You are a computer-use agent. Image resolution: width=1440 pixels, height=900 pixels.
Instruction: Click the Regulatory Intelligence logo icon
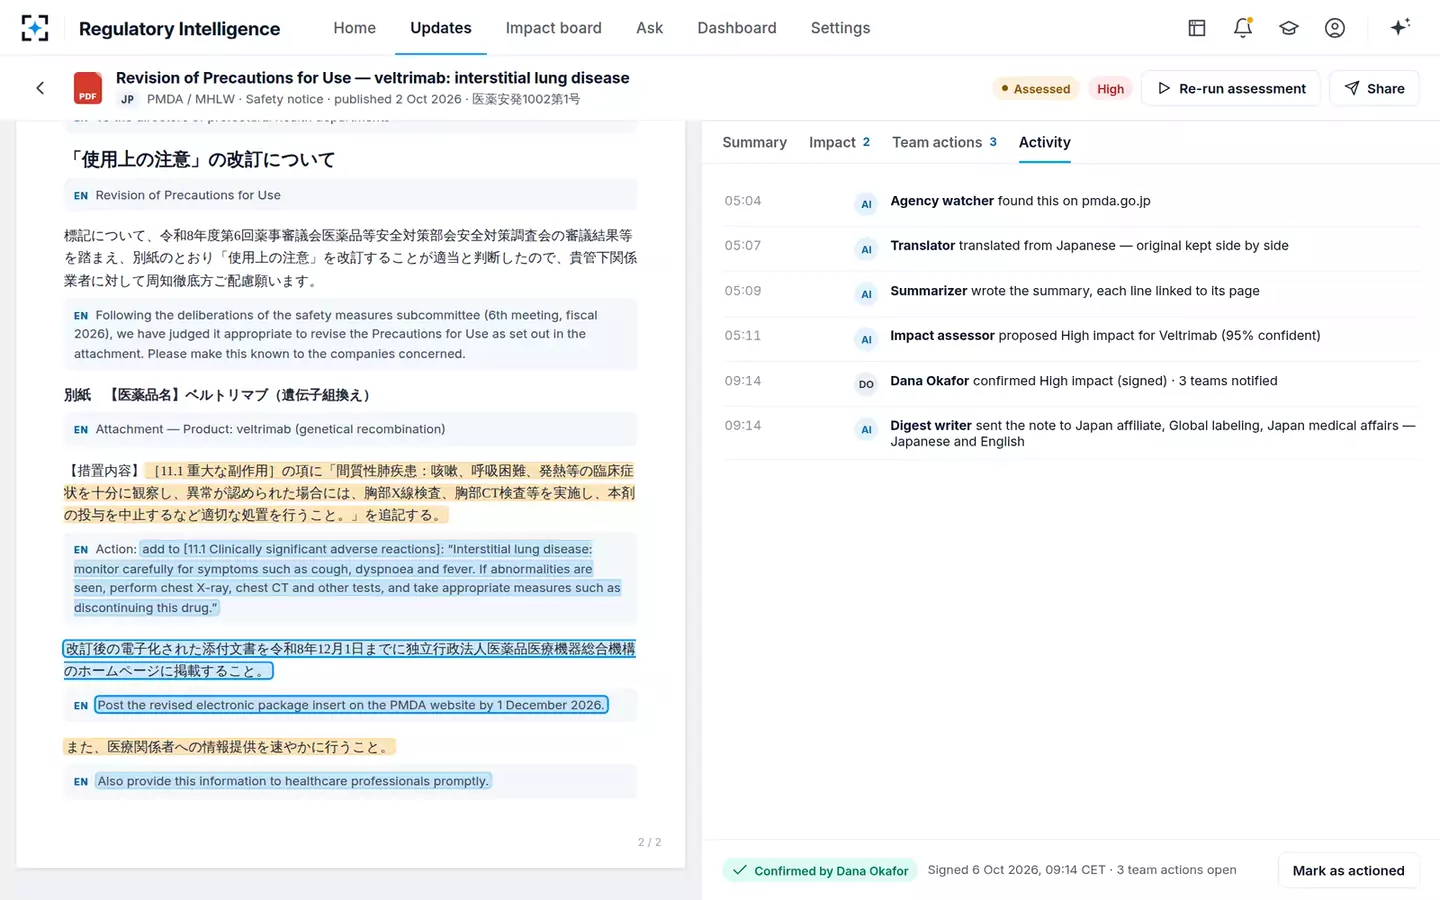(x=35, y=28)
